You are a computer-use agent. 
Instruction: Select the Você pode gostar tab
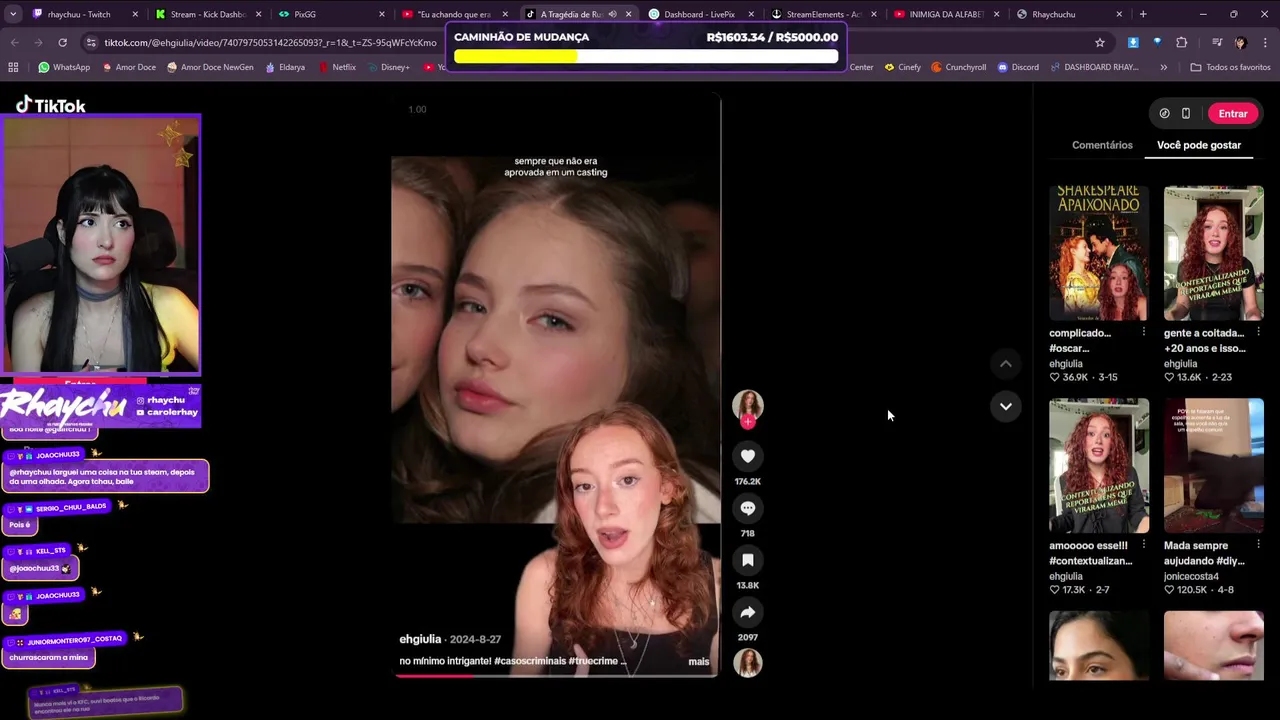(x=1199, y=145)
